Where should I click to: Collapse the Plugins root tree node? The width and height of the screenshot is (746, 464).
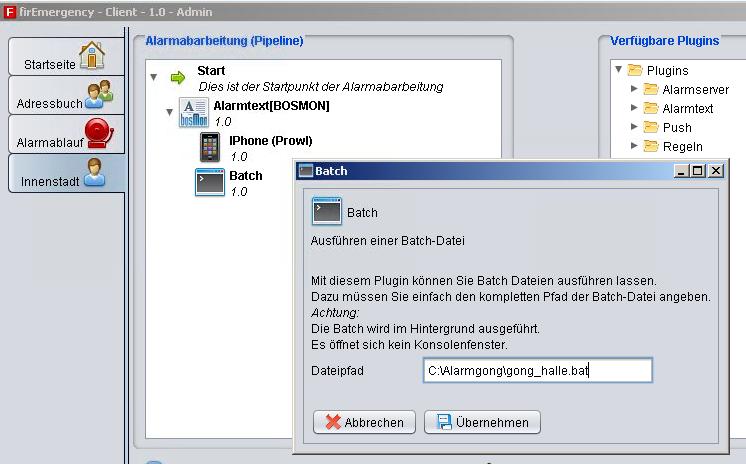(x=618, y=70)
